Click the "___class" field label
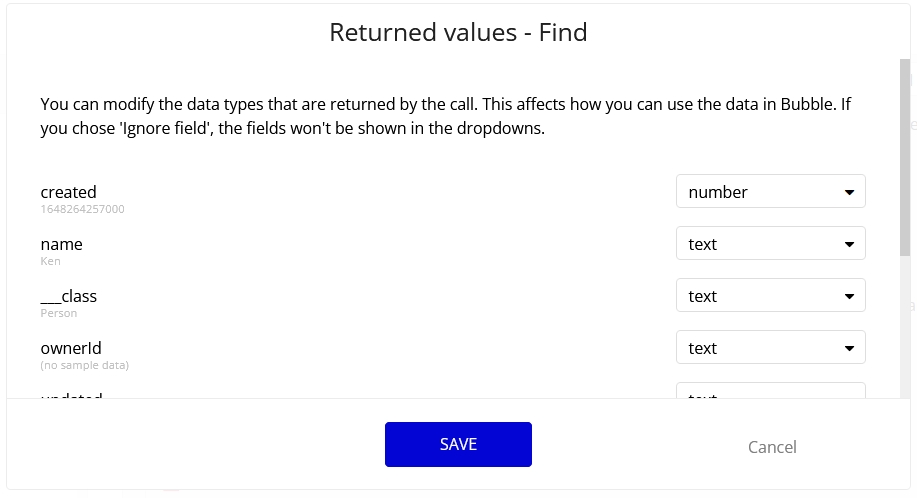Image resolution: width=917 pixels, height=498 pixels. (x=68, y=296)
